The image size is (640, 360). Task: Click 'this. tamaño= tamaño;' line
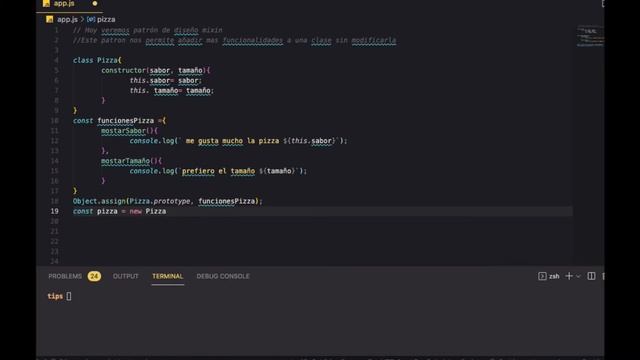pos(171,91)
